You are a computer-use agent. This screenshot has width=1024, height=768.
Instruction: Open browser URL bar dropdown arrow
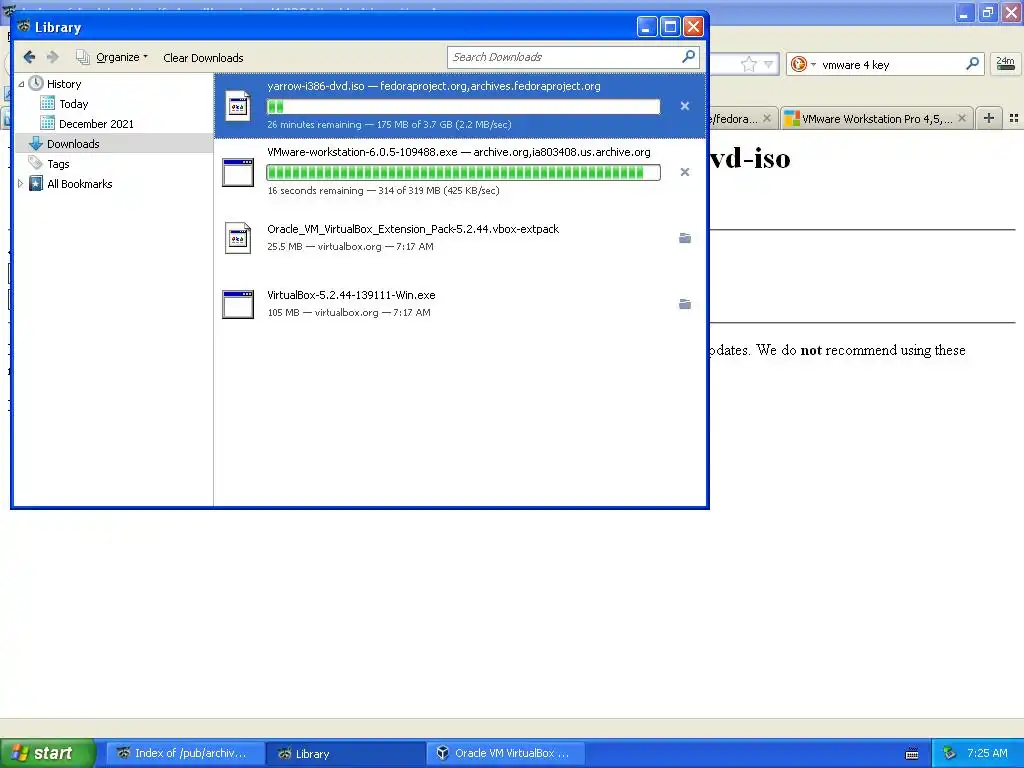point(768,65)
